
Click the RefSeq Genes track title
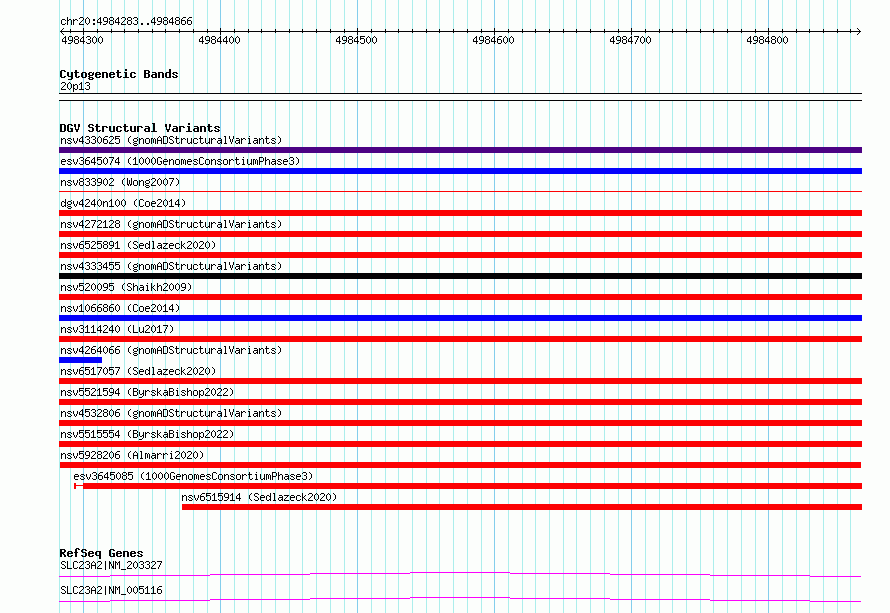pos(101,553)
